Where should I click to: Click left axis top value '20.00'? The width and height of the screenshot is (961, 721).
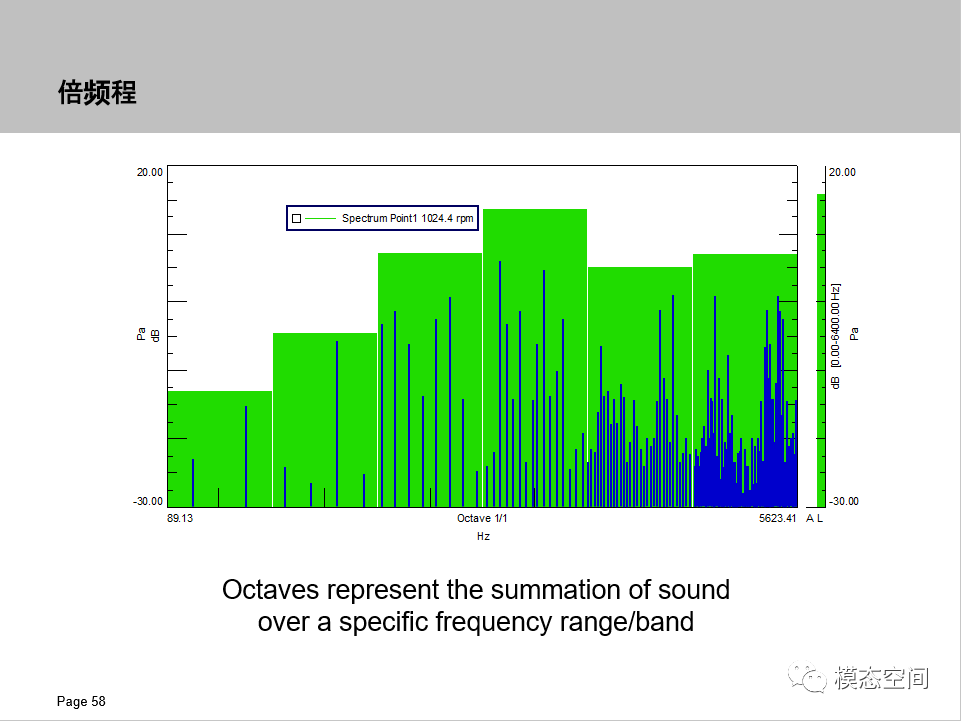150,172
